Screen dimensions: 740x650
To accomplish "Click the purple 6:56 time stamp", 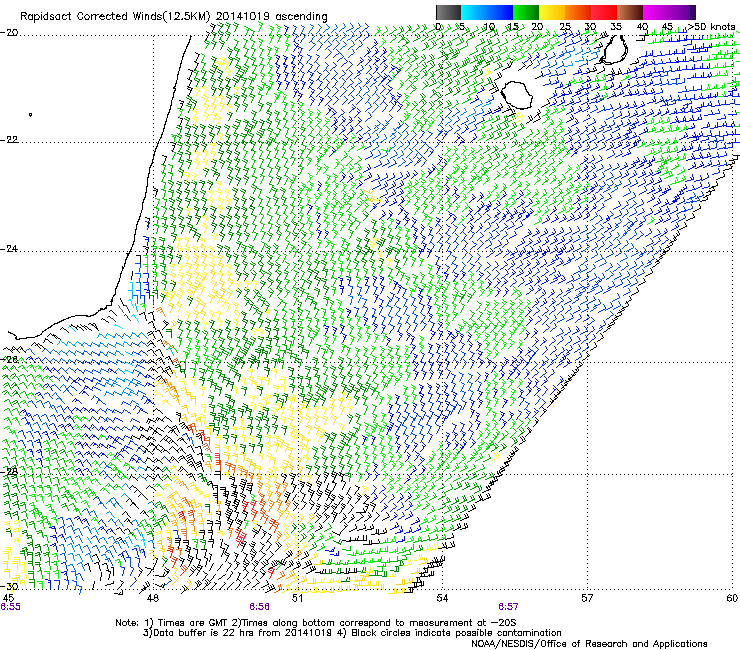I will click(260, 607).
